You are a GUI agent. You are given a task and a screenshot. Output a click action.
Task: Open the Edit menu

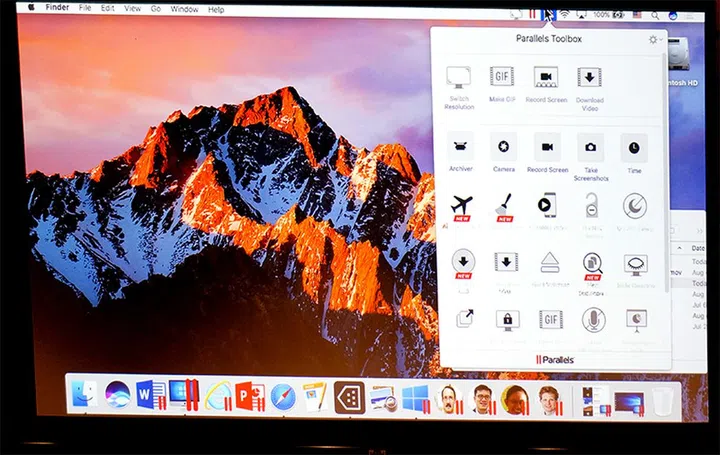click(x=107, y=8)
